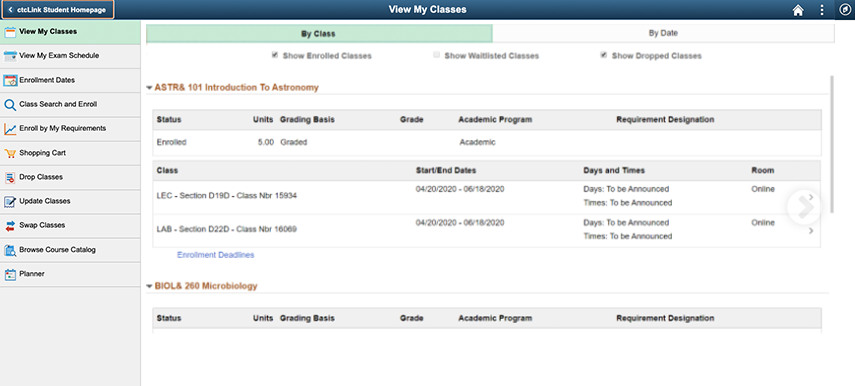Collapse BIOL& 260 Microbiology section

coord(149,286)
